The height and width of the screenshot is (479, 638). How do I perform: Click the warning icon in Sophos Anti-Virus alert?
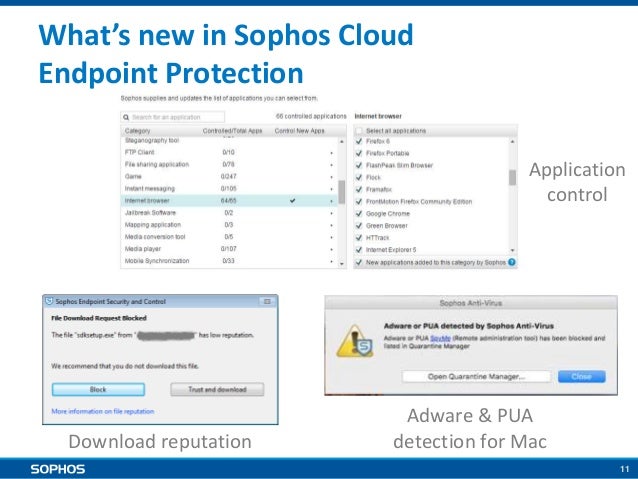coord(355,341)
